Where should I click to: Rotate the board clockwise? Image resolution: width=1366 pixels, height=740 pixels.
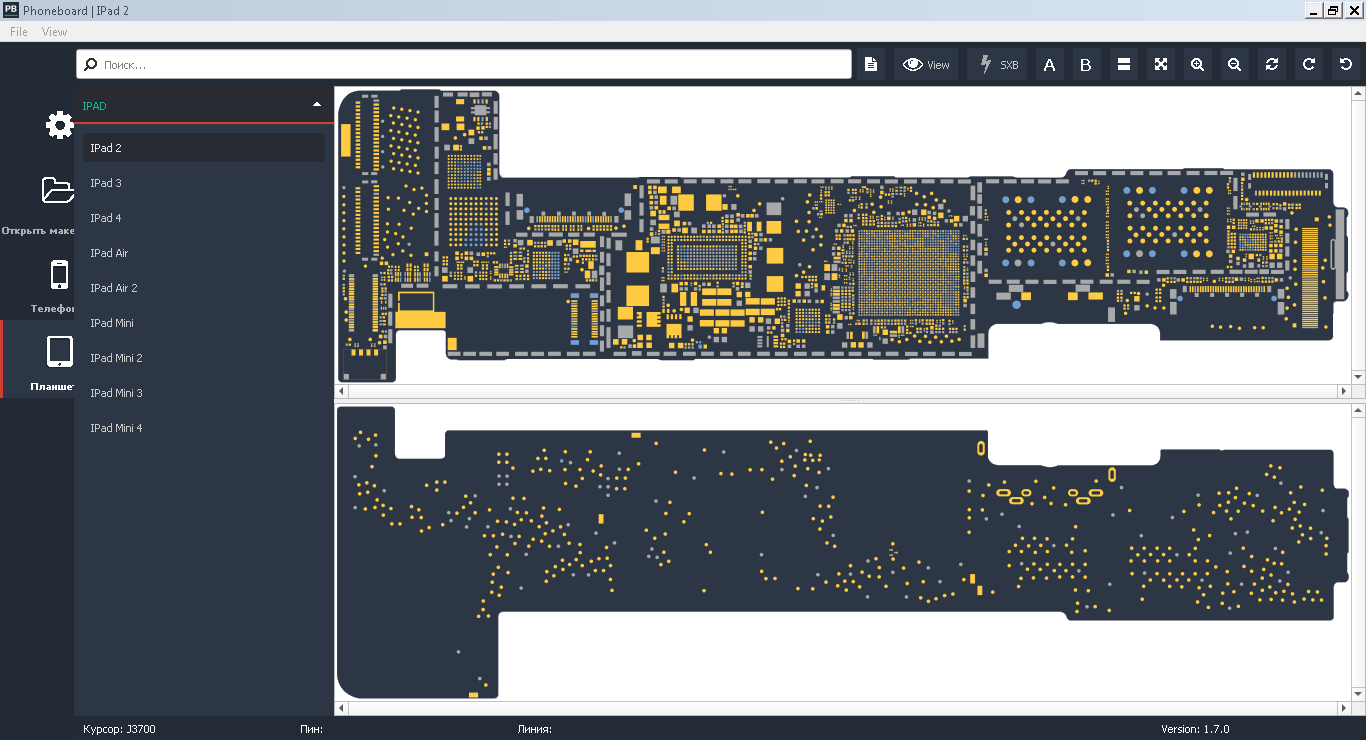[x=1308, y=65]
